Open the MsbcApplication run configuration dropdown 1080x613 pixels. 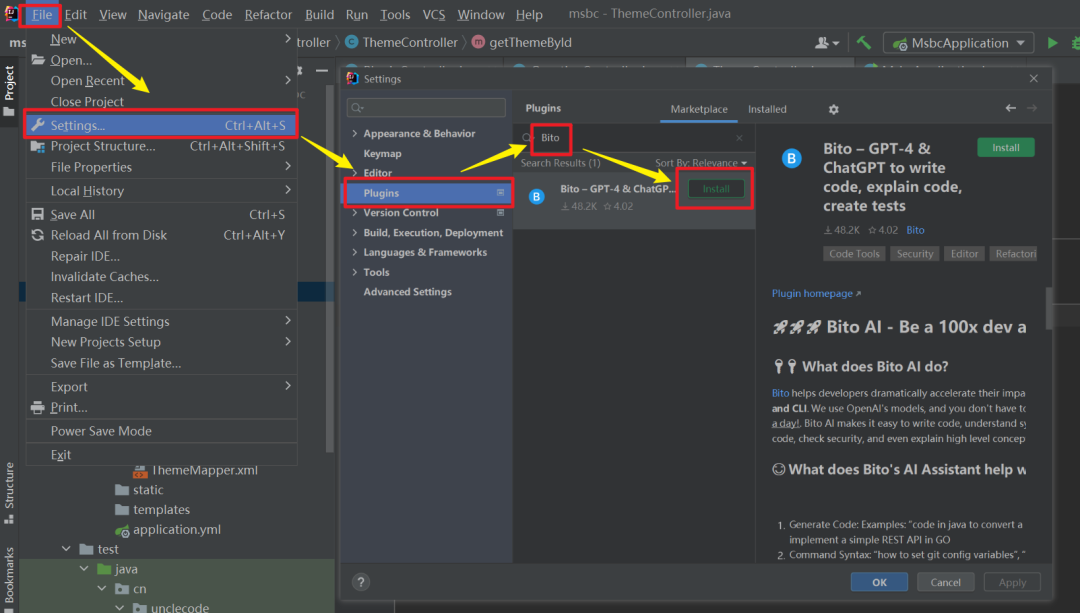pyautogui.click(x=959, y=43)
